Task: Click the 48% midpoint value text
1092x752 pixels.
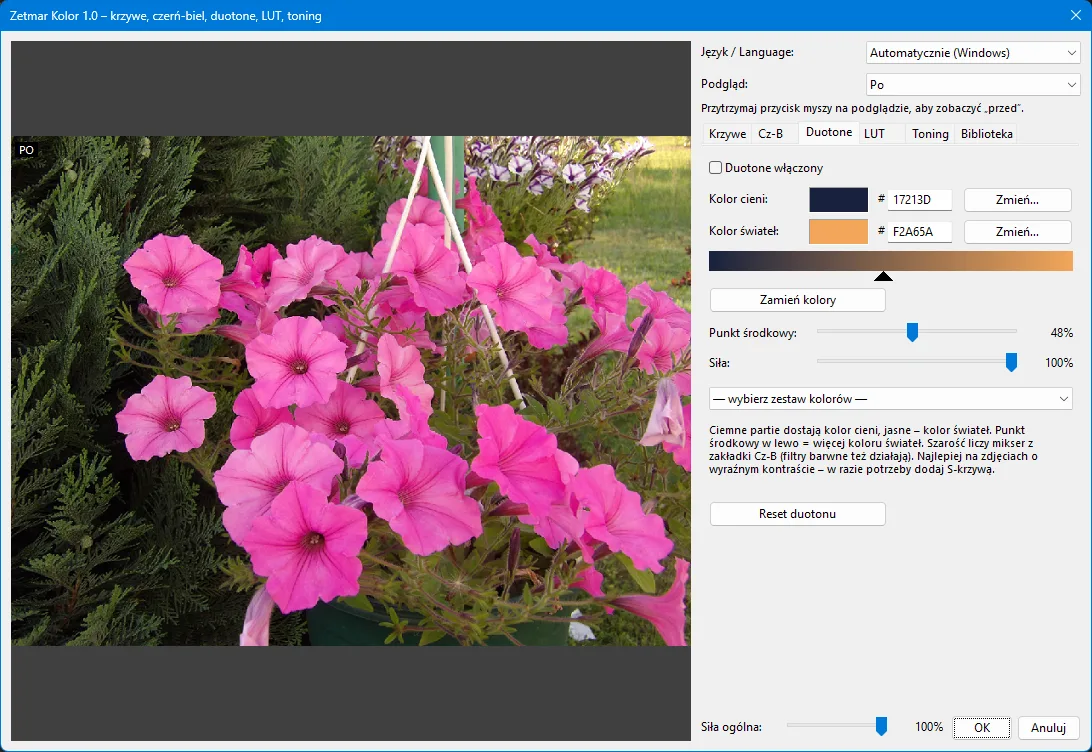Action: click(x=1061, y=333)
